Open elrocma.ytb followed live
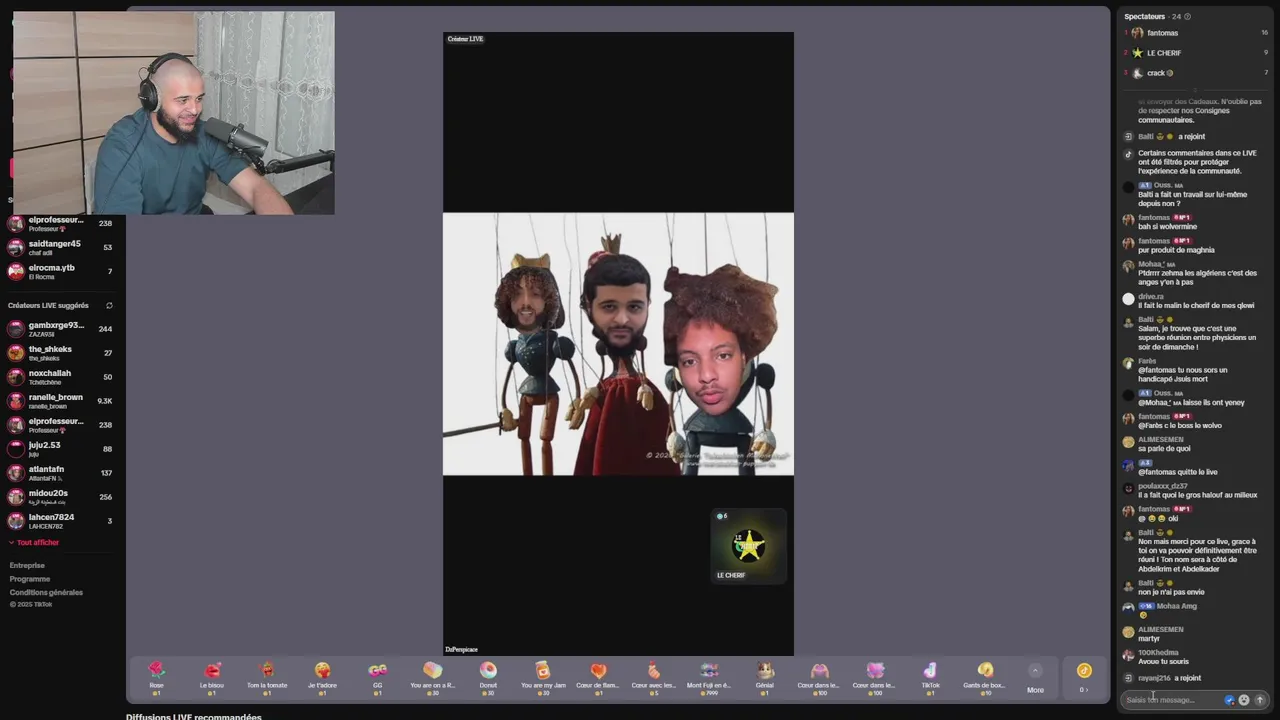1280x720 pixels. tap(60, 272)
